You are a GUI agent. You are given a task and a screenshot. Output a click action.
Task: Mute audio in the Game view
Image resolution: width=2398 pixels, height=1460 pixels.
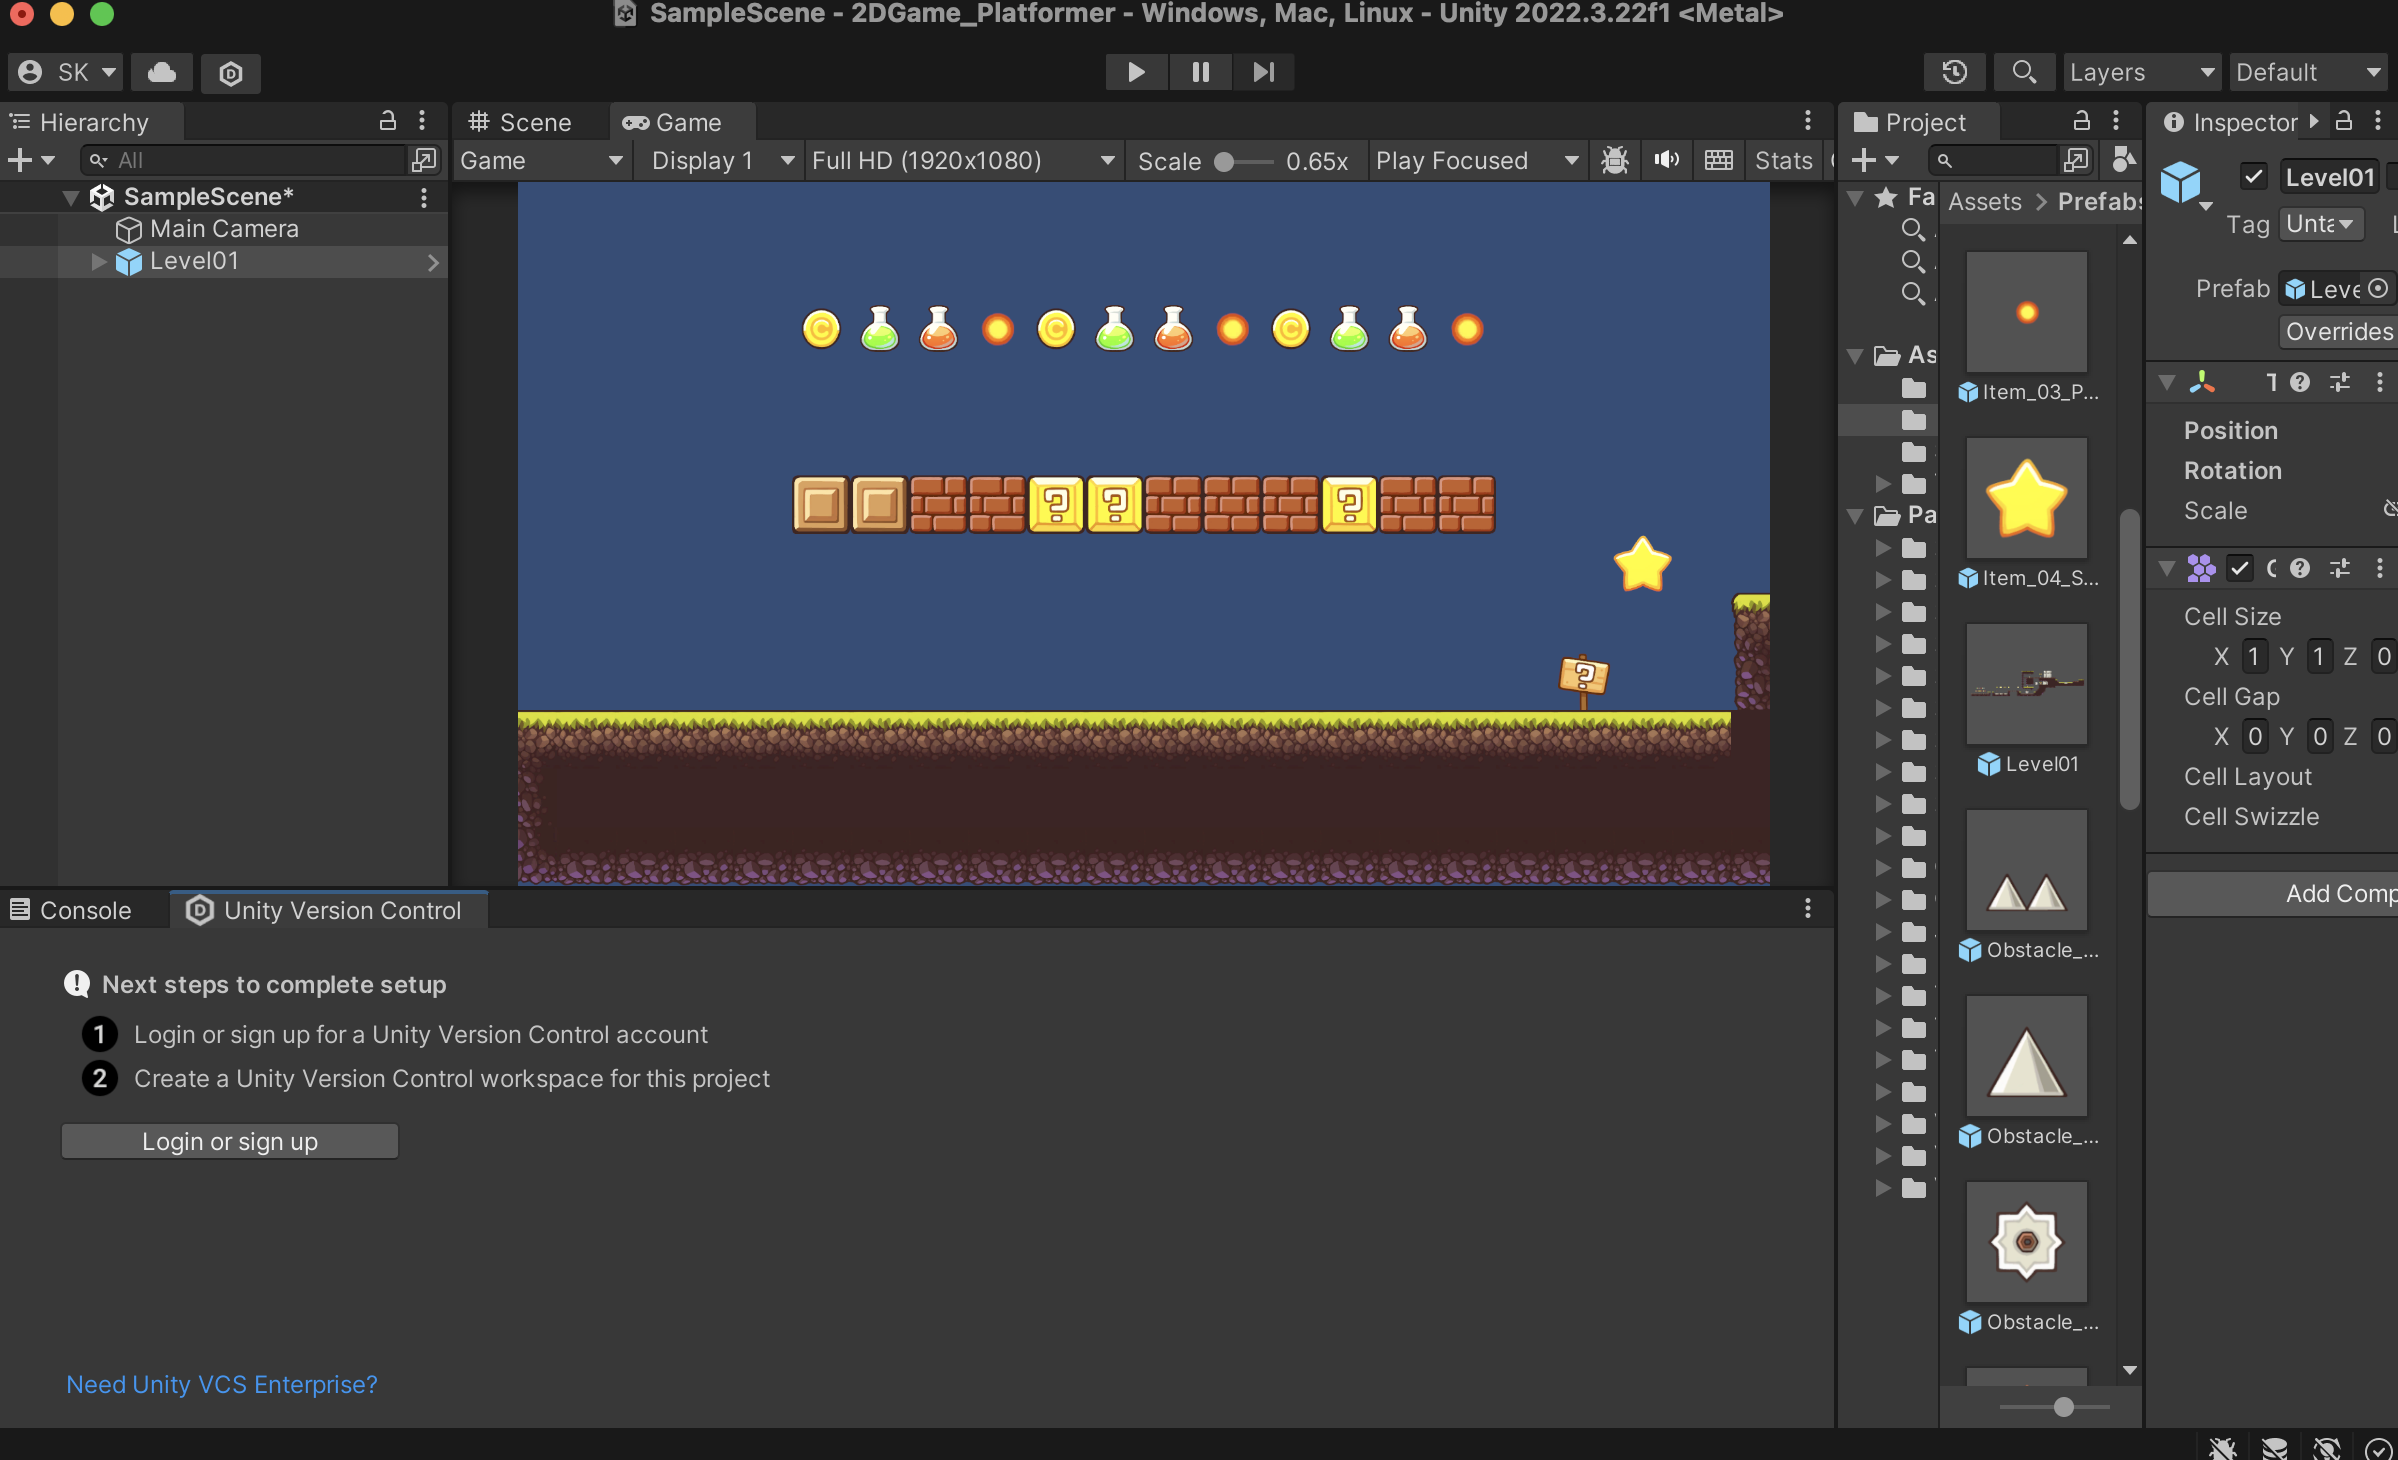tap(1666, 160)
